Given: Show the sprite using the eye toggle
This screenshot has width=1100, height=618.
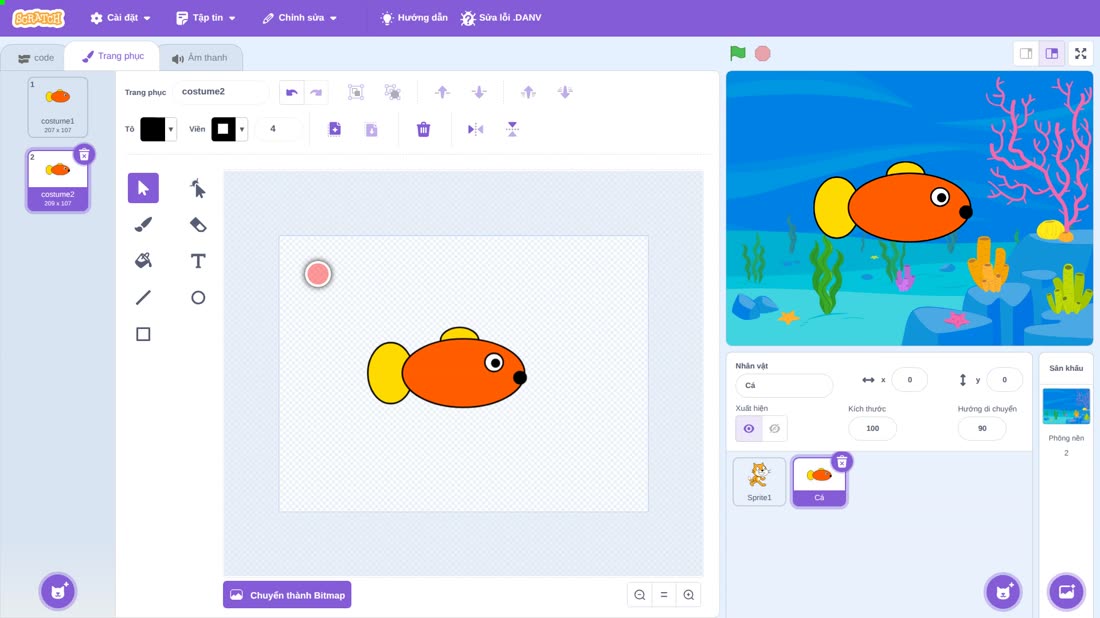Looking at the screenshot, I should pos(749,429).
